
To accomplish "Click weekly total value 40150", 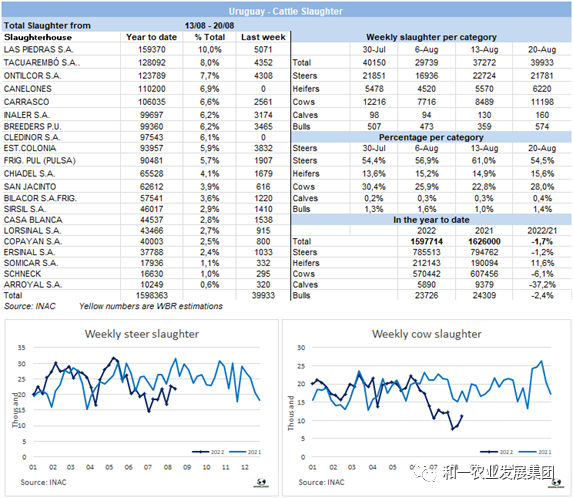I will (x=374, y=62).
